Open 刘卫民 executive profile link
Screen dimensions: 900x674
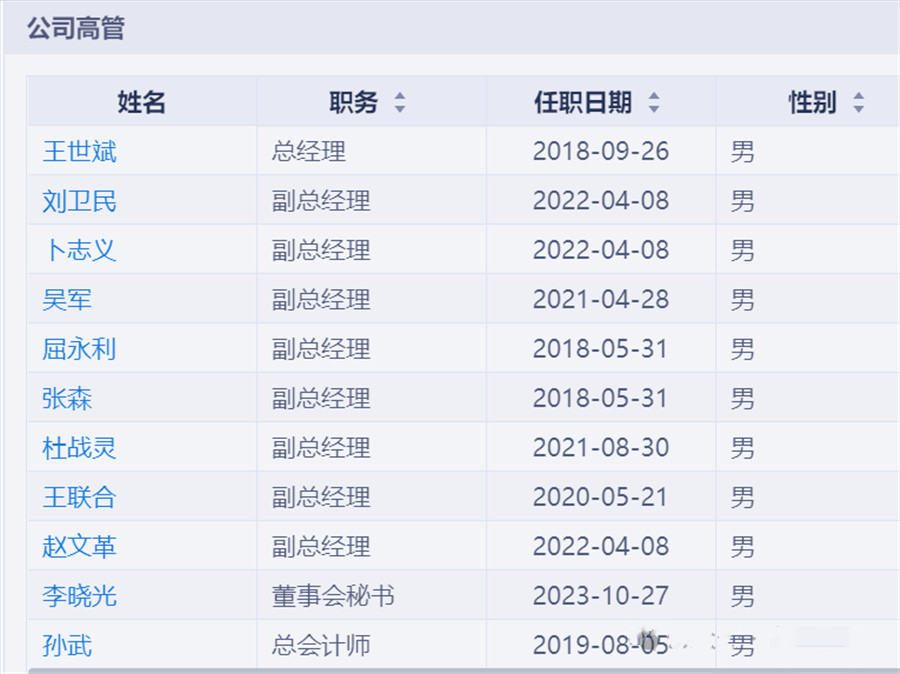click(79, 201)
